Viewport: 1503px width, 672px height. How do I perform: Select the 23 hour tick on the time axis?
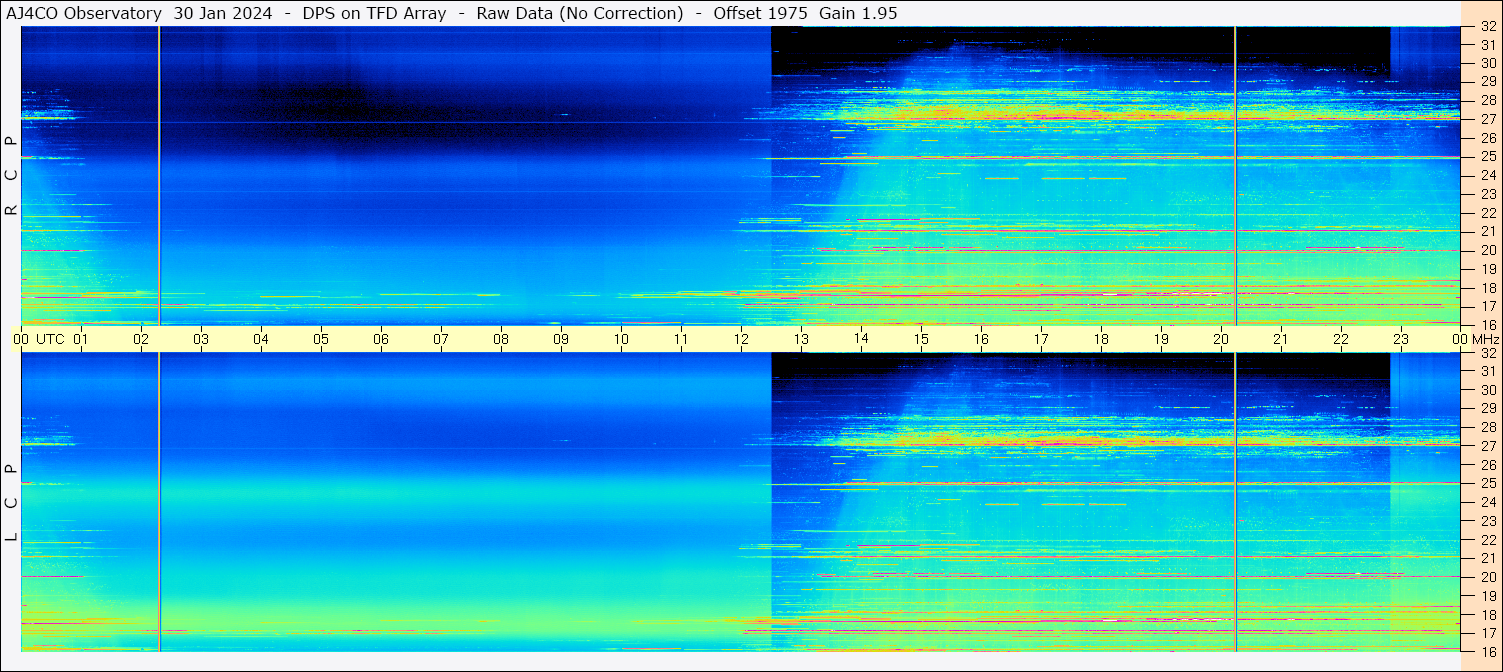[x=1401, y=339]
